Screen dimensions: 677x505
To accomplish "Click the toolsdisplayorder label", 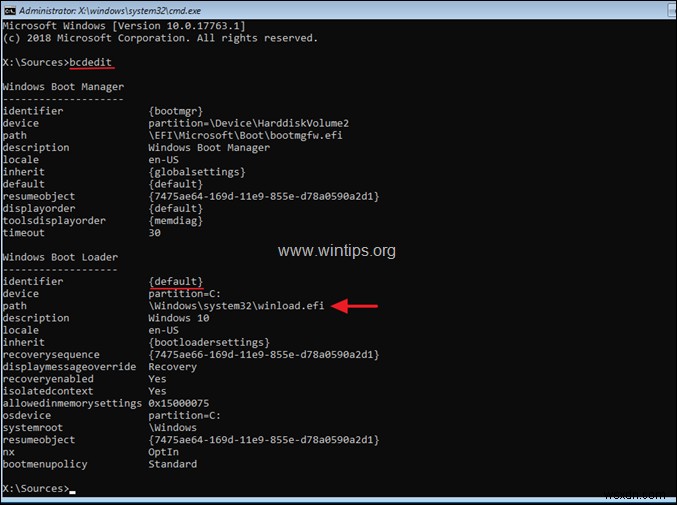I will tap(54, 221).
